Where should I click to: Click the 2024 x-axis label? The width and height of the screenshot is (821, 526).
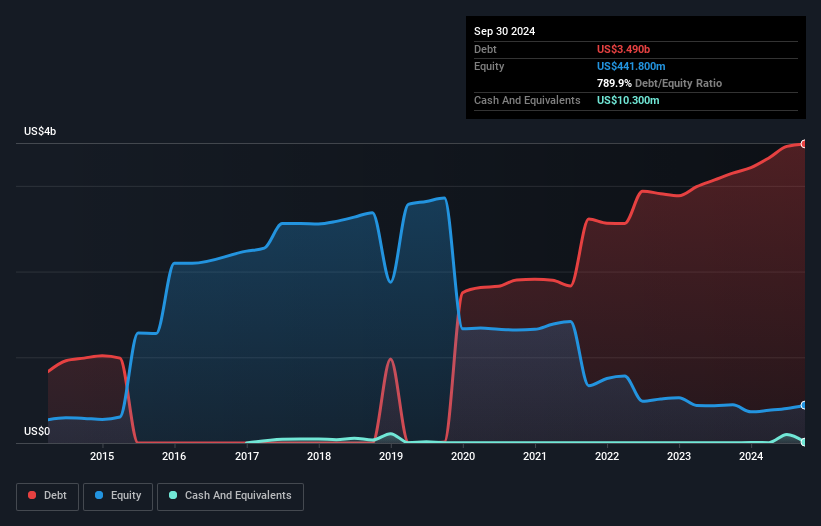pyautogui.click(x=751, y=456)
